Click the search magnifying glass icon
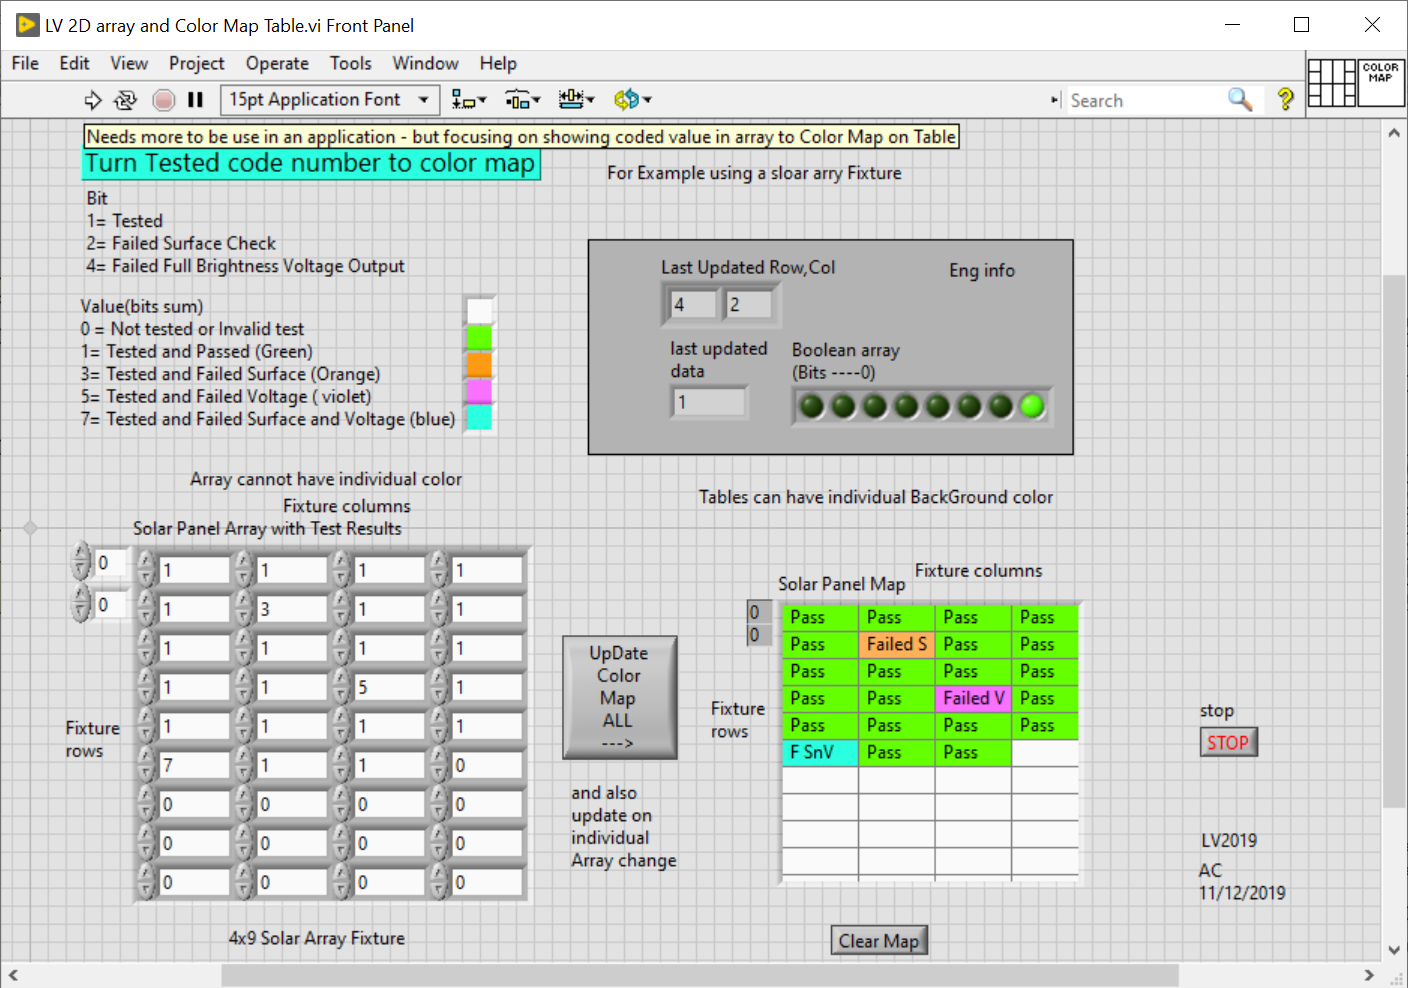The height and width of the screenshot is (988, 1408). (1240, 100)
